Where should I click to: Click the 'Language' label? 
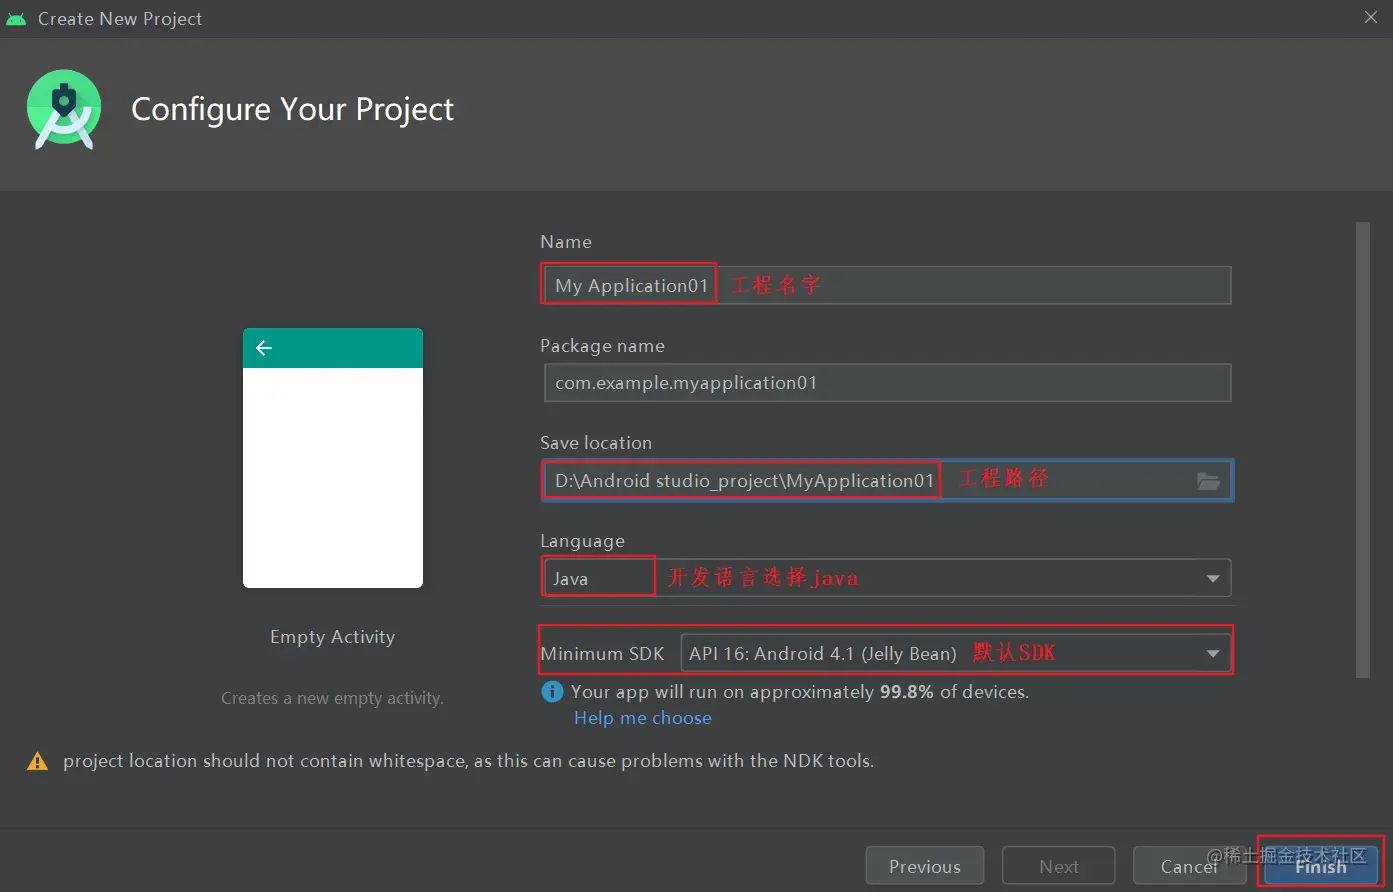coord(582,541)
